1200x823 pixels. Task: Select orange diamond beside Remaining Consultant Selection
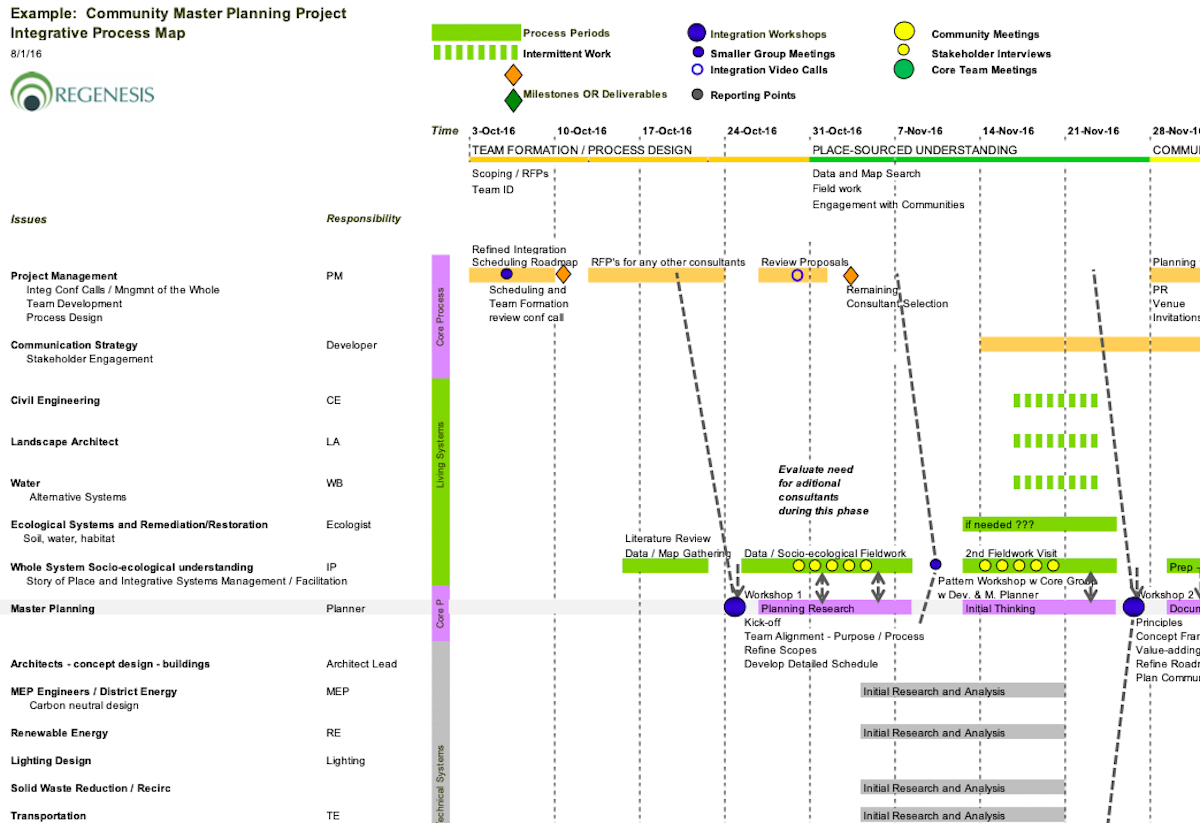click(x=850, y=275)
